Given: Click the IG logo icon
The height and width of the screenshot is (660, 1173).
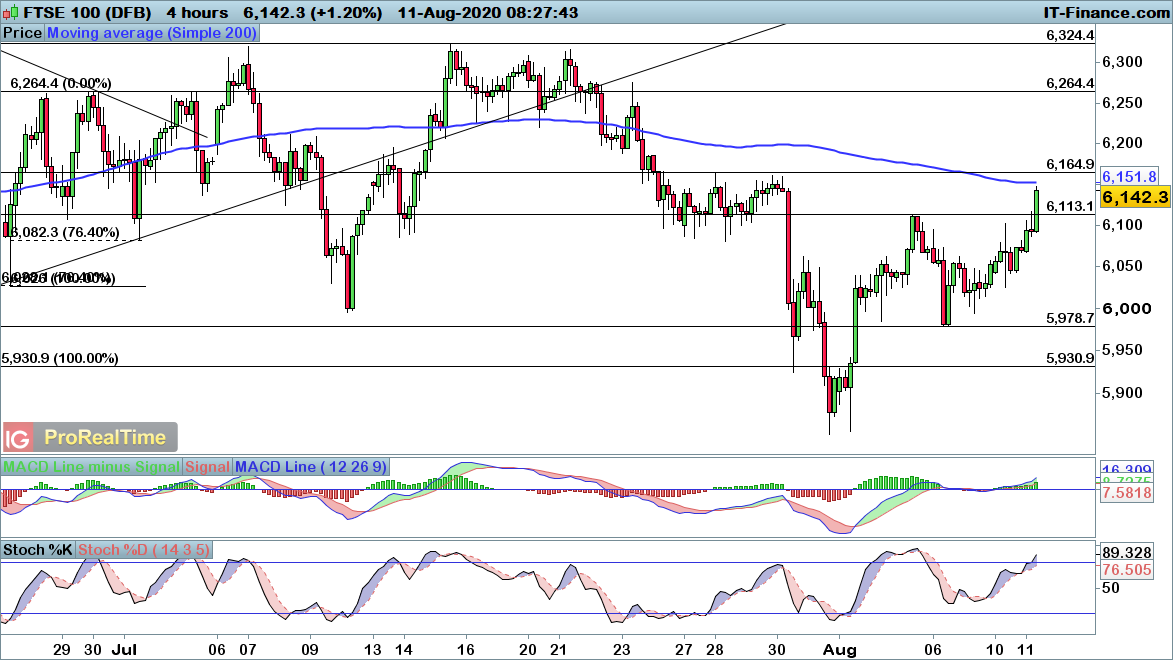Looking at the screenshot, I should click(18, 437).
